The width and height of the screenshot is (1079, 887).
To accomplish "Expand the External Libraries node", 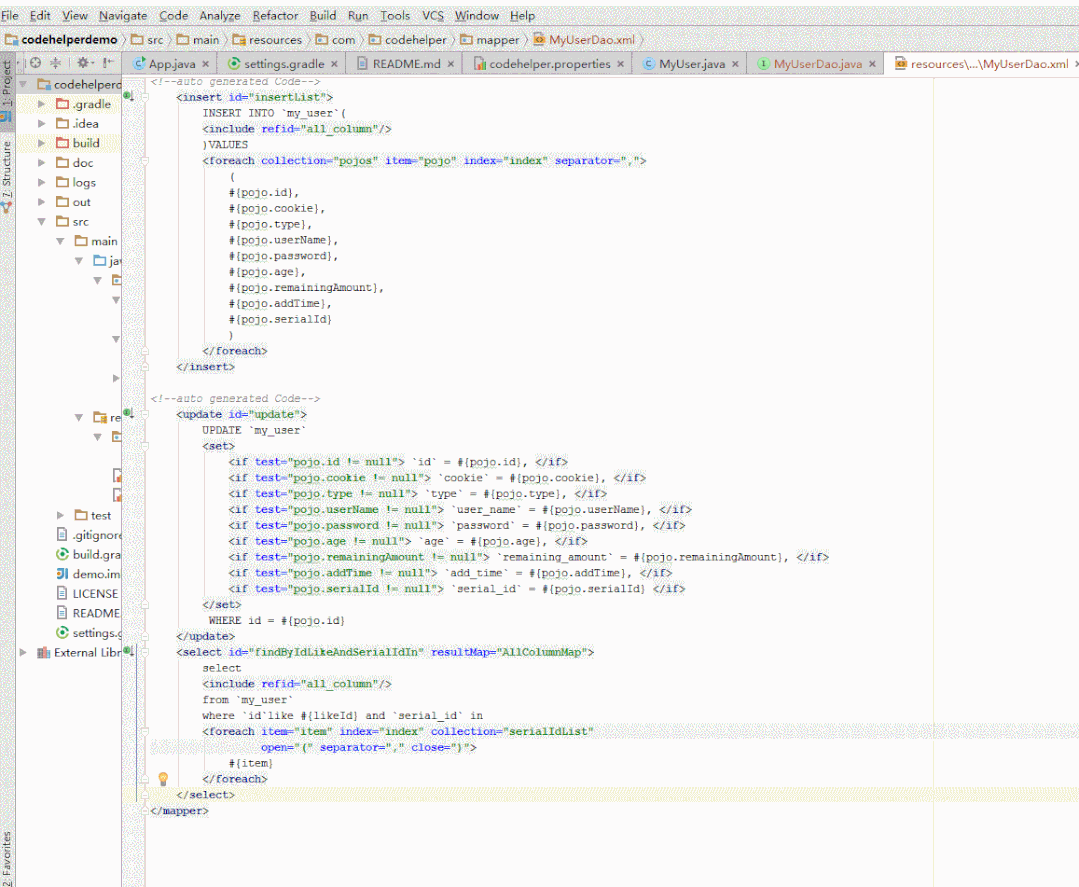I will [23, 652].
